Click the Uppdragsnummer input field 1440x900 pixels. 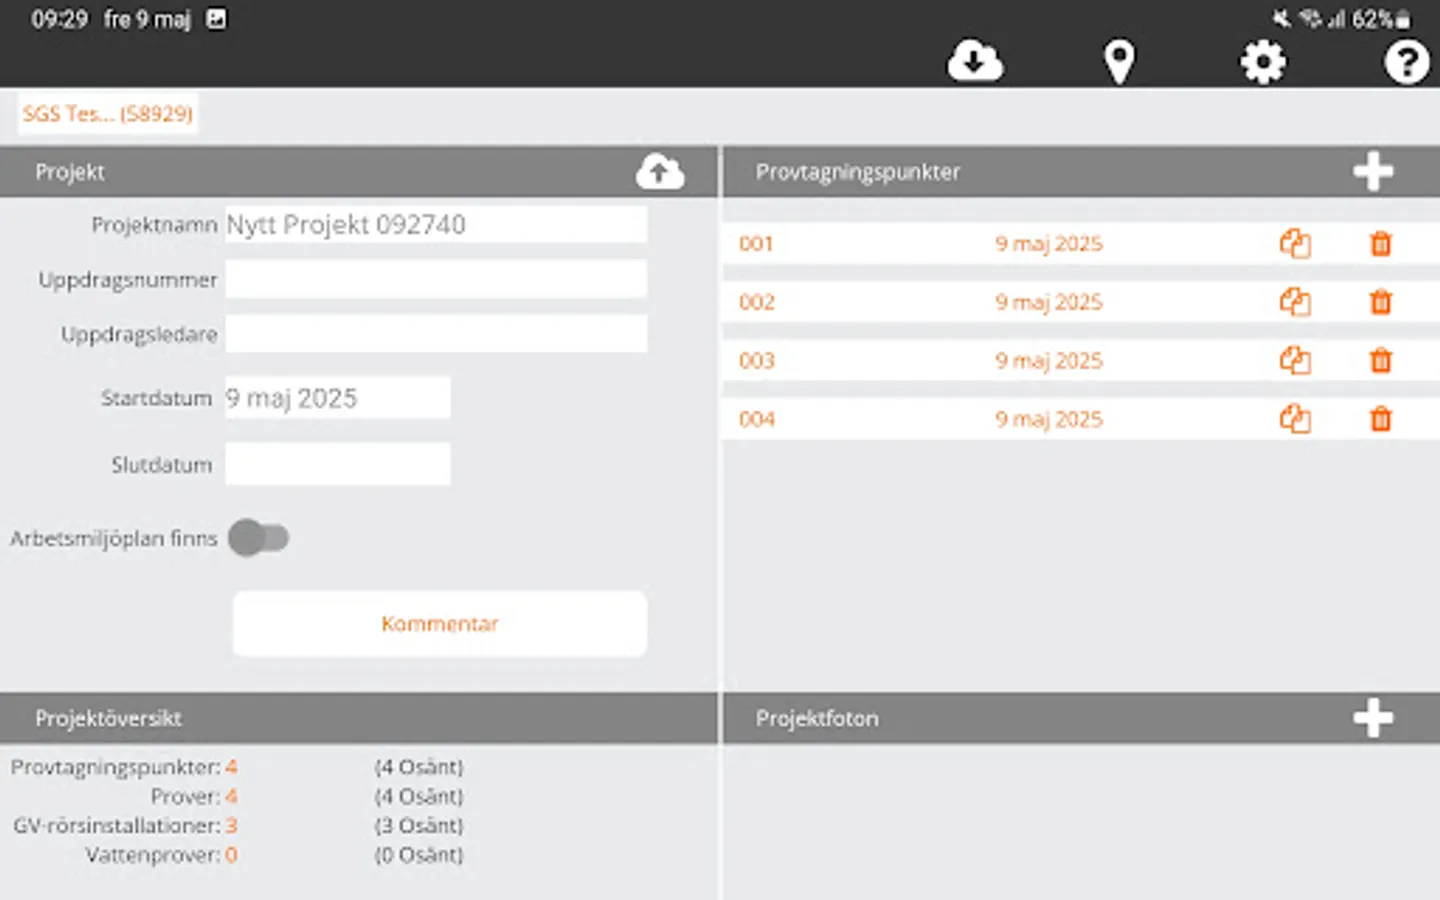[436, 279]
